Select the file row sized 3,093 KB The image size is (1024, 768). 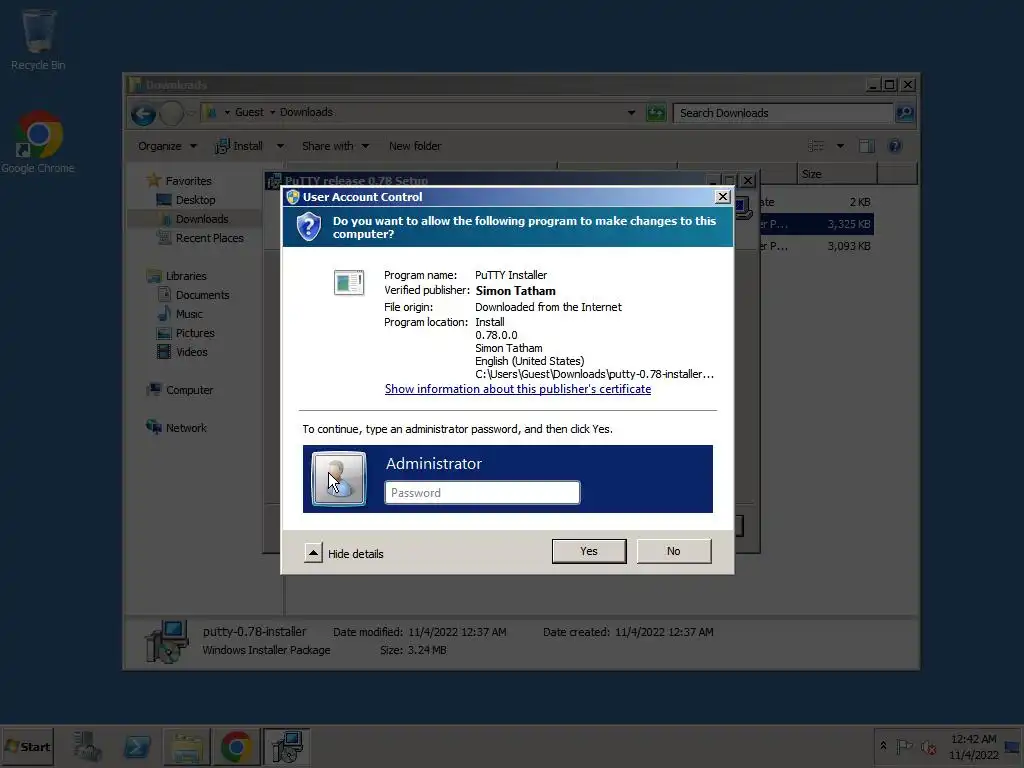(815, 246)
